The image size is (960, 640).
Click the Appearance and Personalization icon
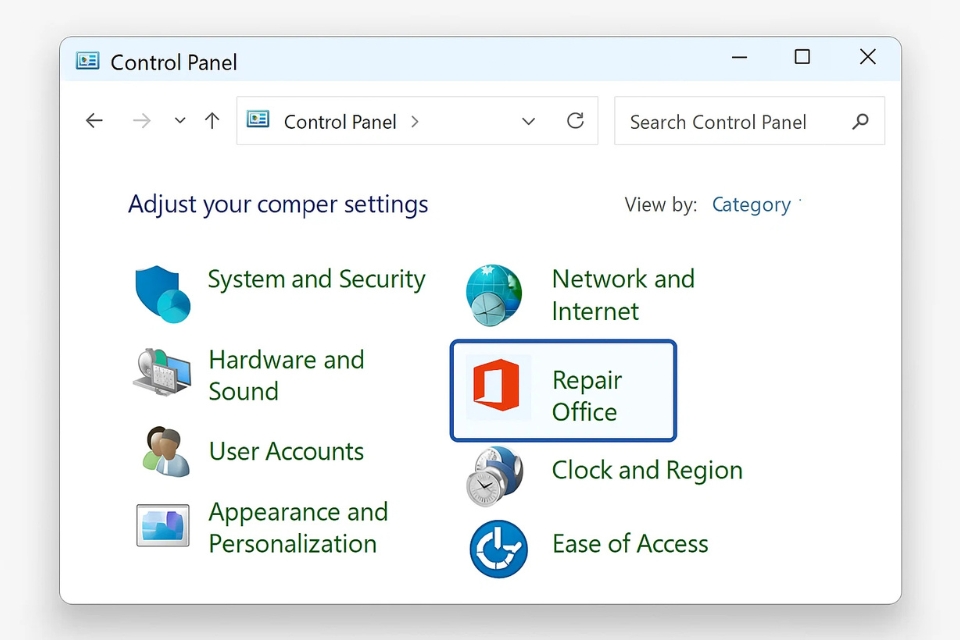point(163,526)
